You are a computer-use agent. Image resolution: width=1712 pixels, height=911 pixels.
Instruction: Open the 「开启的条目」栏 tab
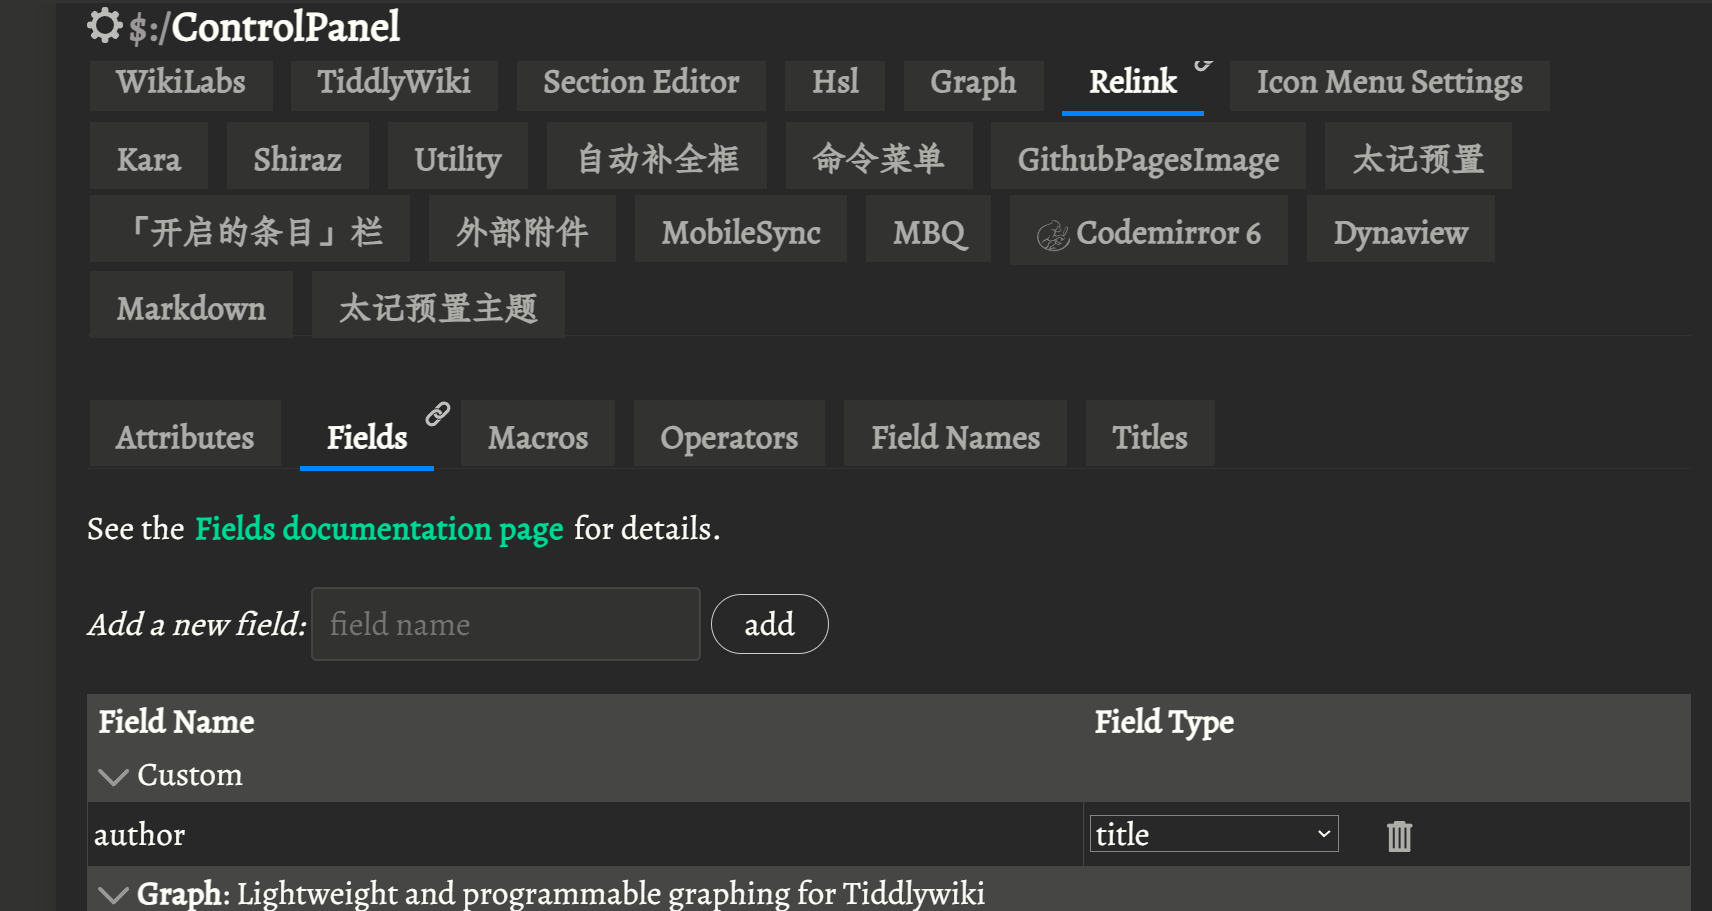coord(250,230)
